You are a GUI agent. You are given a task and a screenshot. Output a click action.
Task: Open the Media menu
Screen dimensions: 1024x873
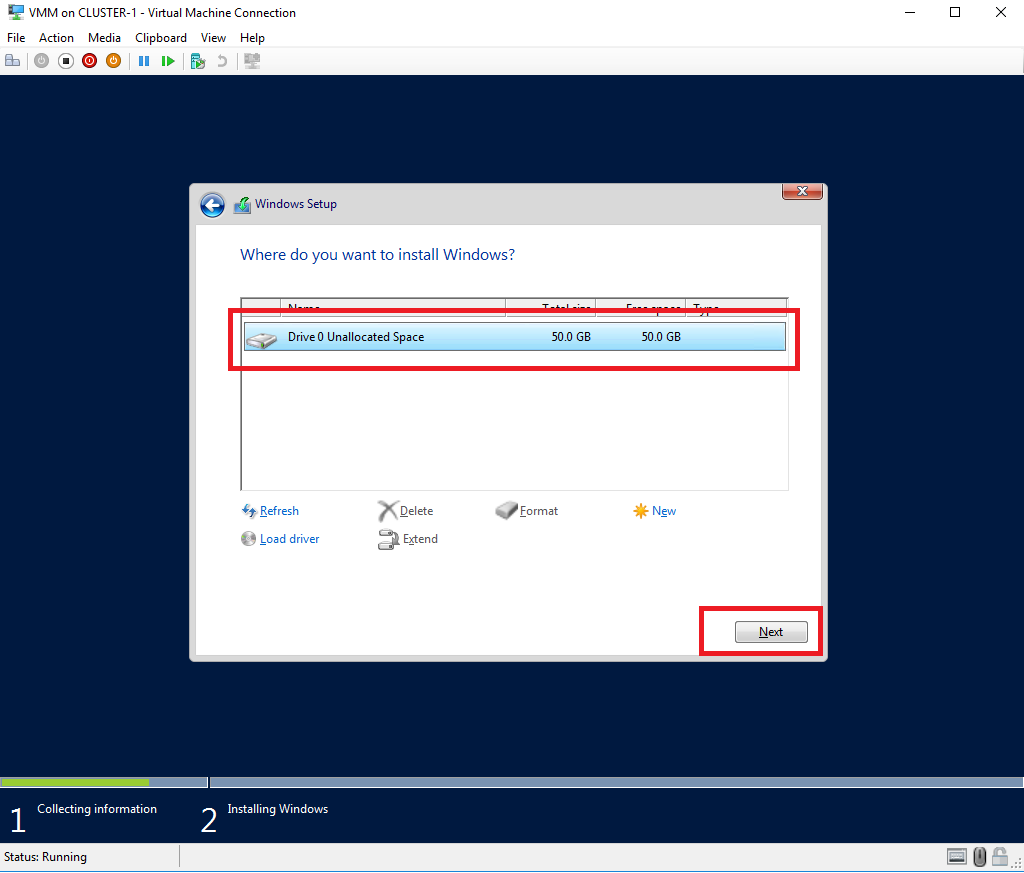point(104,38)
